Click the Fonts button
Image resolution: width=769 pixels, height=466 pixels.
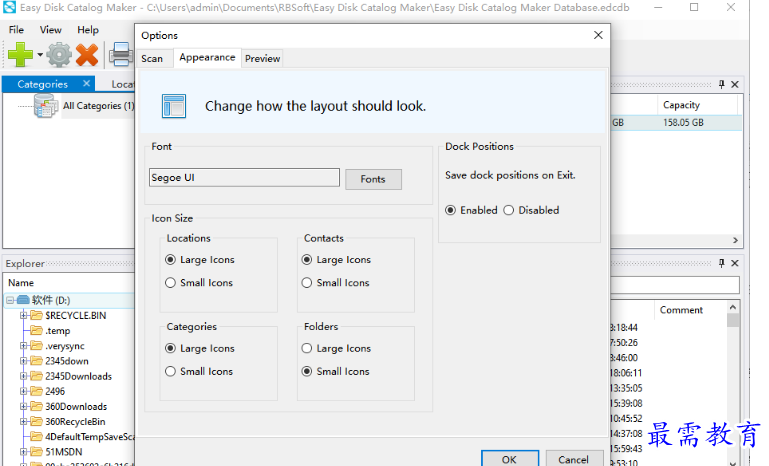[x=373, y=179]
